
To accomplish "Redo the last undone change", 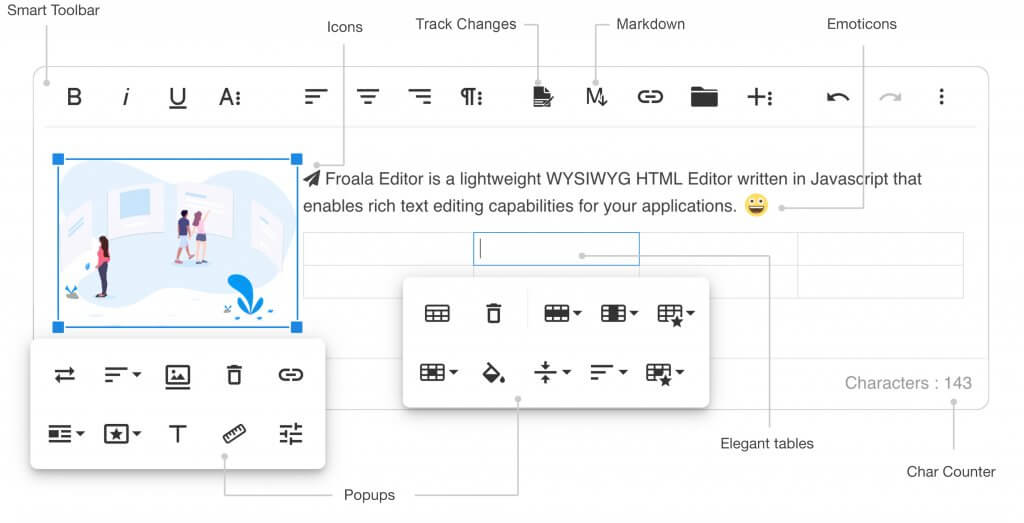I will click(889, 97).
